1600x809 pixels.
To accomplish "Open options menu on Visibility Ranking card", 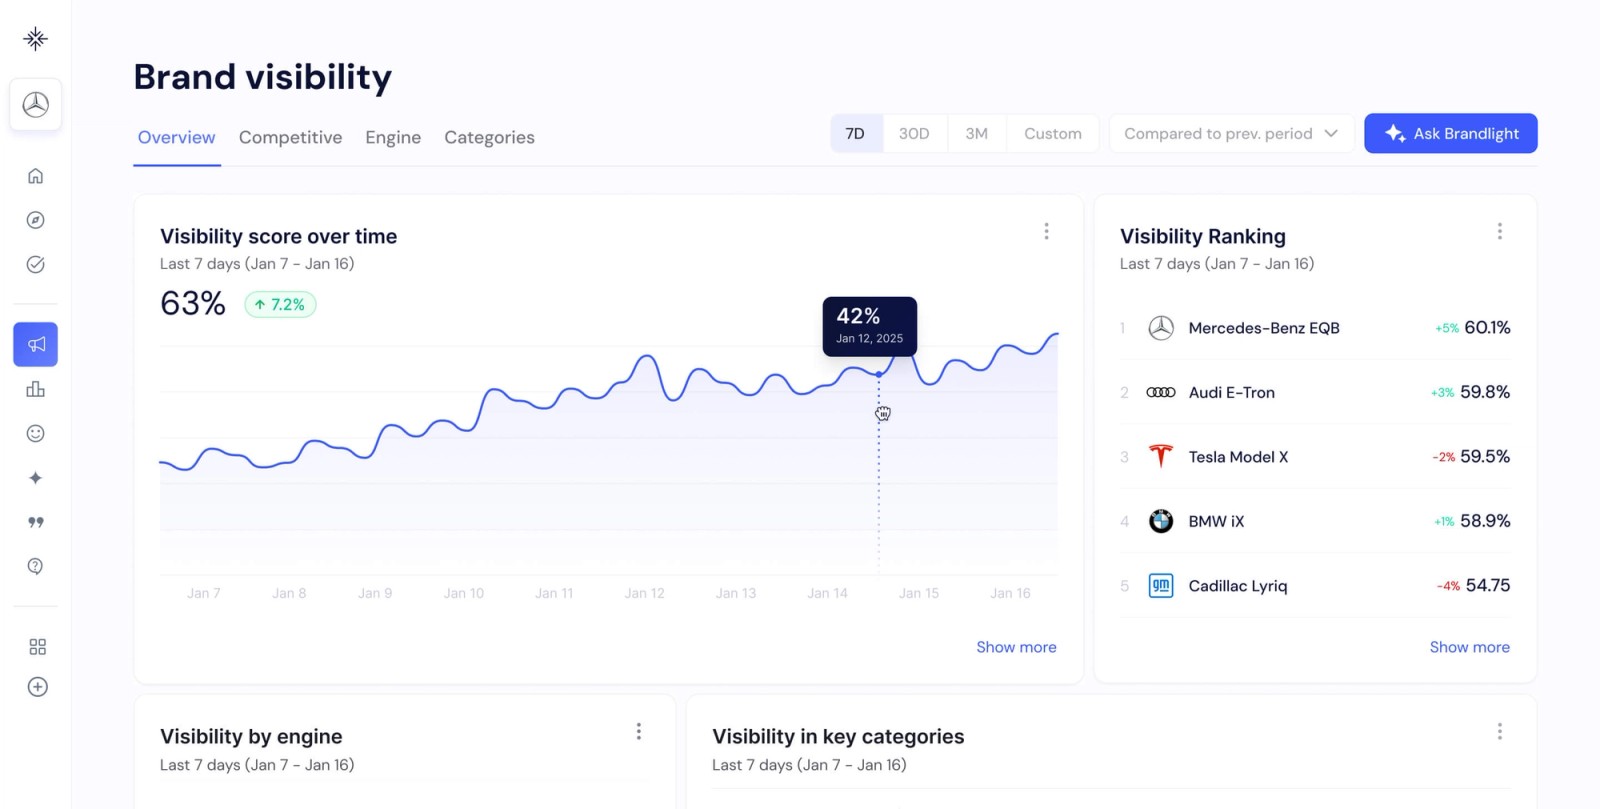I will 1499,231.
